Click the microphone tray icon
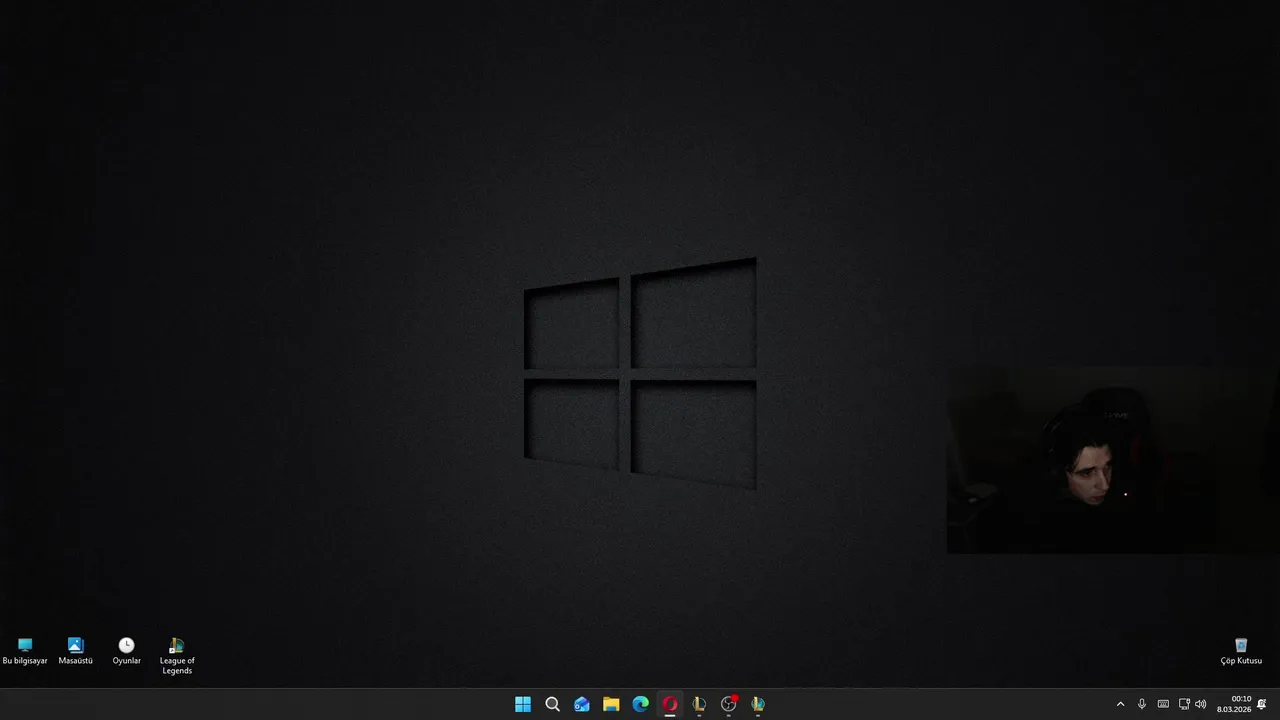Screen dimensions: 1280x720 [1142, 704]
